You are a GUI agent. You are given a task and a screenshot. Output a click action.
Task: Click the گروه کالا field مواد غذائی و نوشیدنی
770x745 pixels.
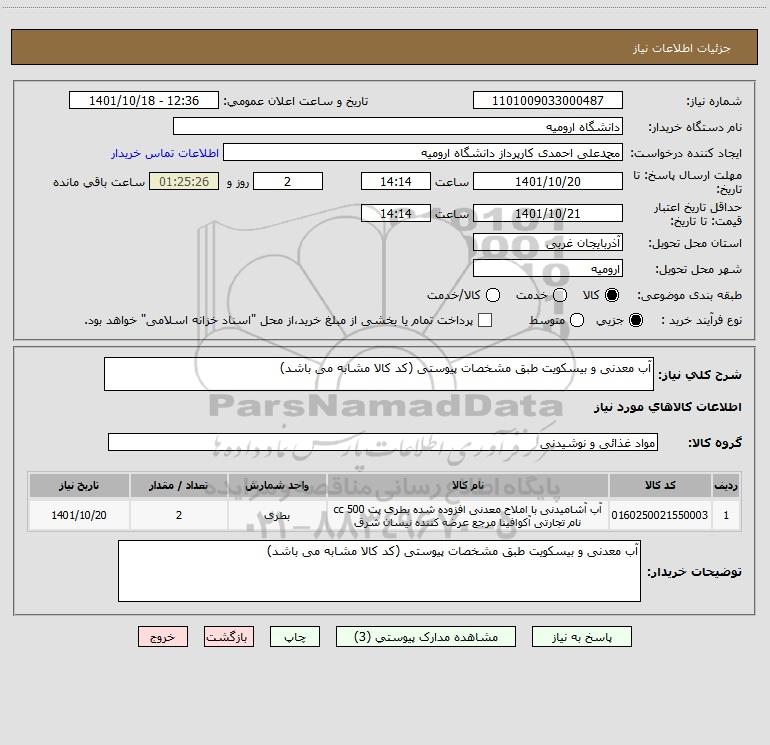[x=383, y=442]
